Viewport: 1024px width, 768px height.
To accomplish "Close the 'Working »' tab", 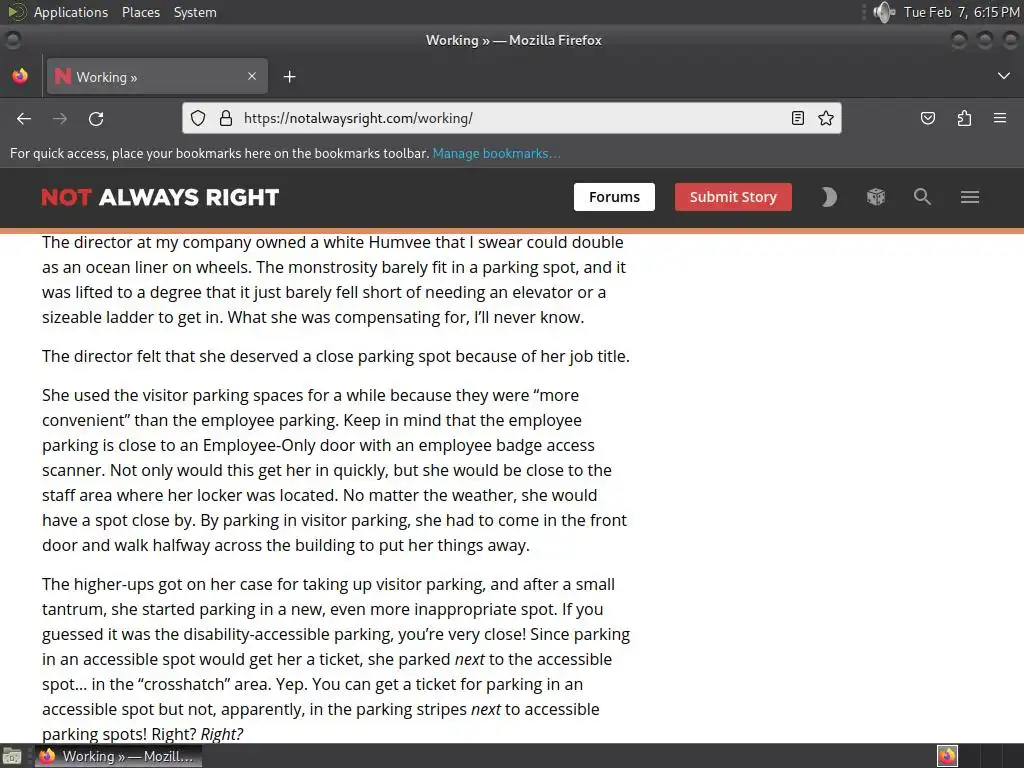I will [252, 76].
